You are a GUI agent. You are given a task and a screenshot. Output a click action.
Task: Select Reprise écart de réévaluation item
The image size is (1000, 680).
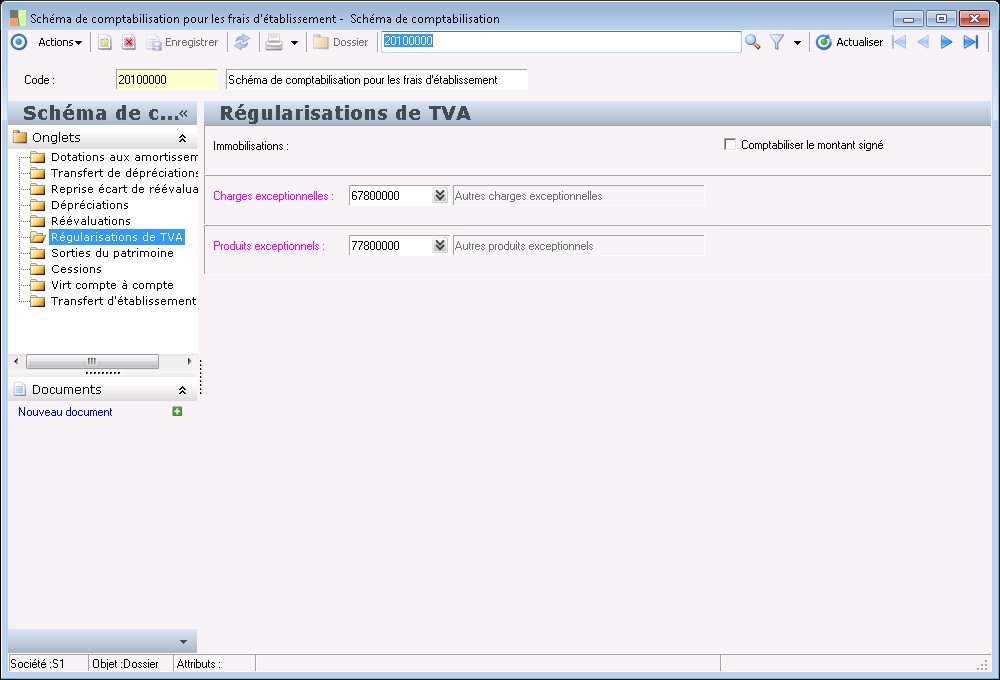click(x=124, y=189)
